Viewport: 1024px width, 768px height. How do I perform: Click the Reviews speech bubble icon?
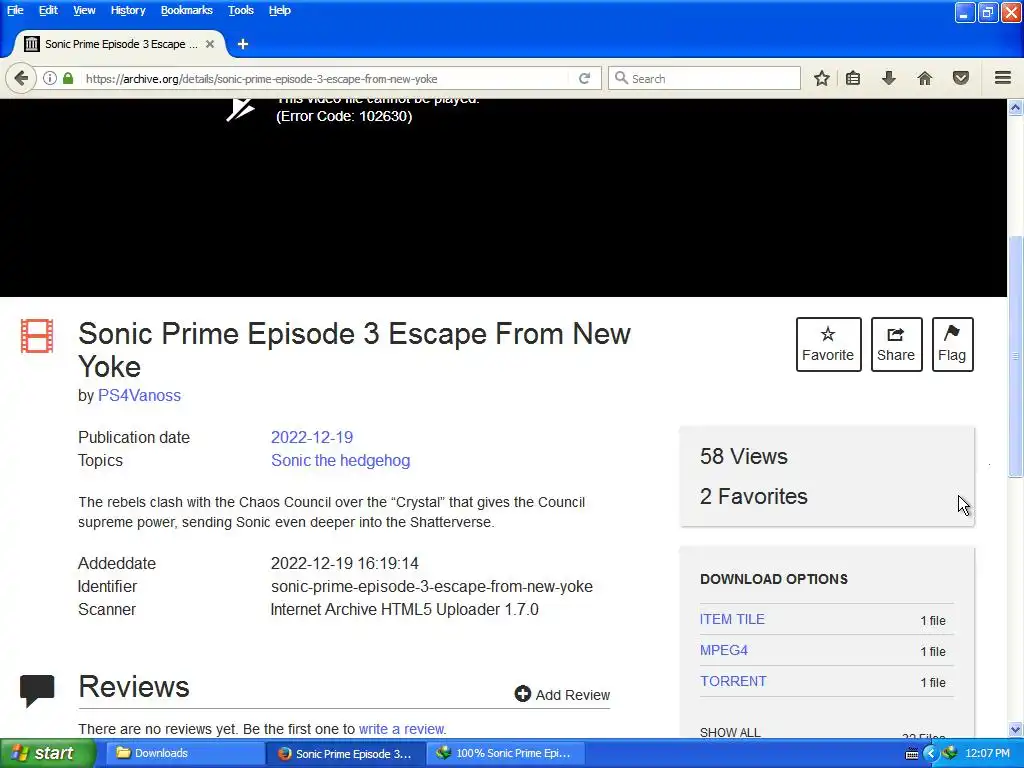point(37,691)
